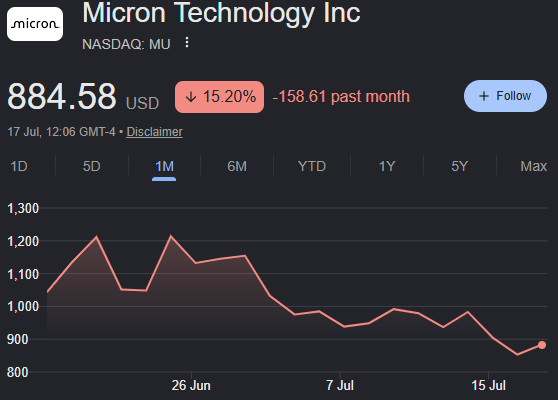Screen dimensions: 558x400
Task: Click the 1,300 y-axis label
Action: point(23,208)
